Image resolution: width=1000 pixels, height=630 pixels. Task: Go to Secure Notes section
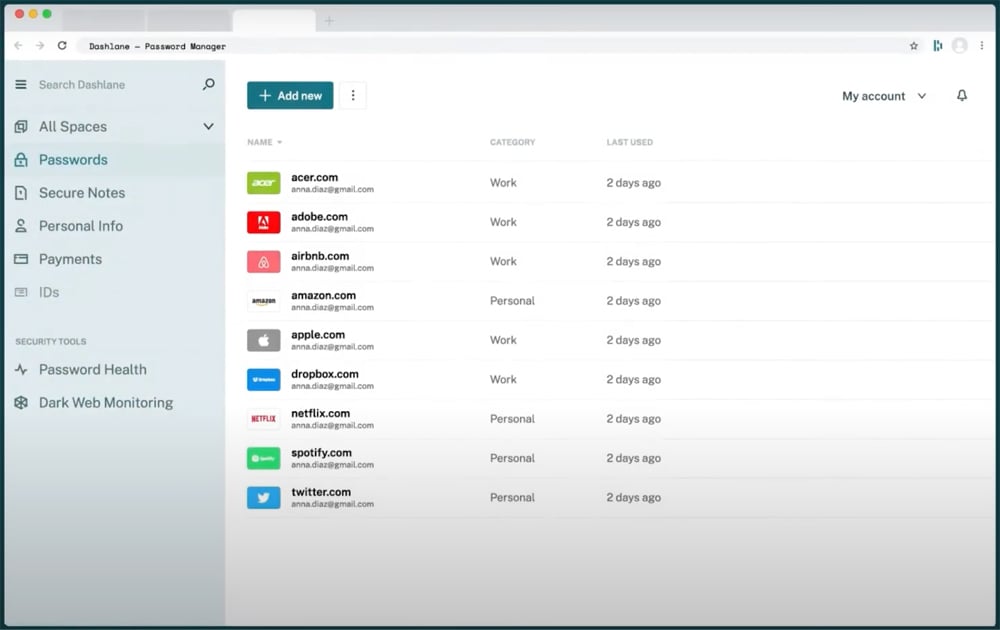click(x=82, y=193)
